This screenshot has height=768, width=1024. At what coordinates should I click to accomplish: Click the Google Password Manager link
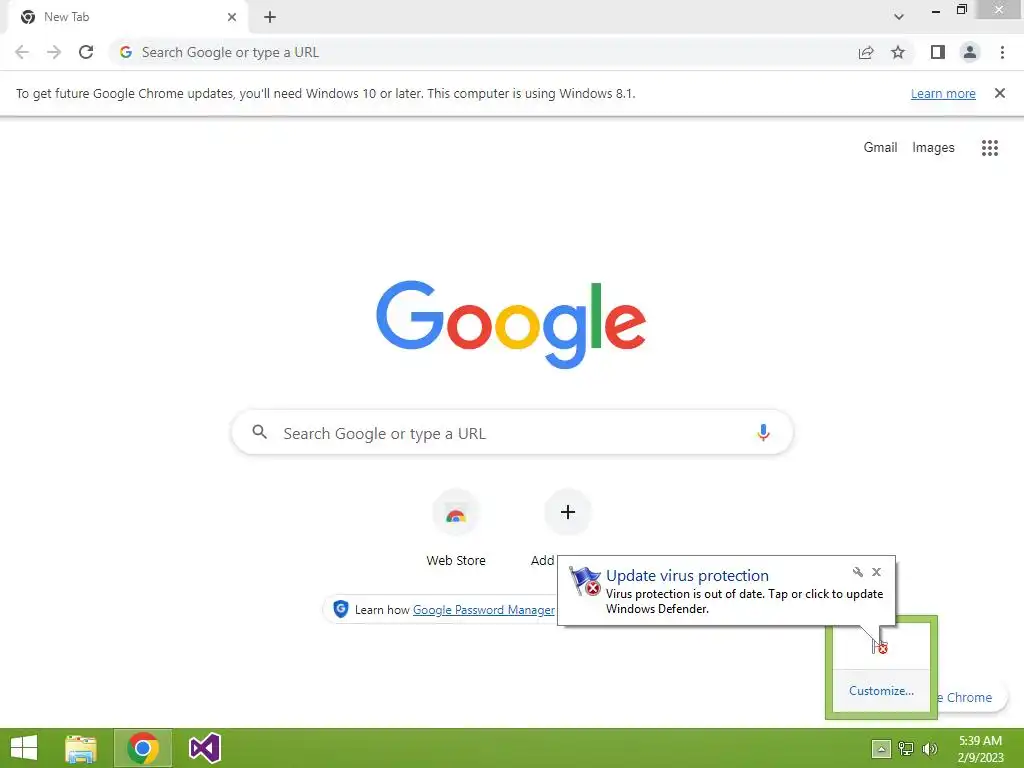[x=484, y=610]
